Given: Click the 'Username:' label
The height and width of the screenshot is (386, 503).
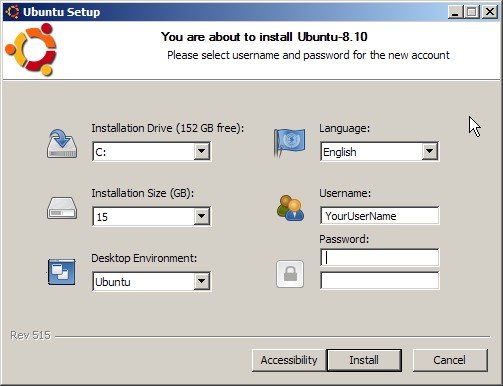Looking at the screenshot, I should (345, 193).
